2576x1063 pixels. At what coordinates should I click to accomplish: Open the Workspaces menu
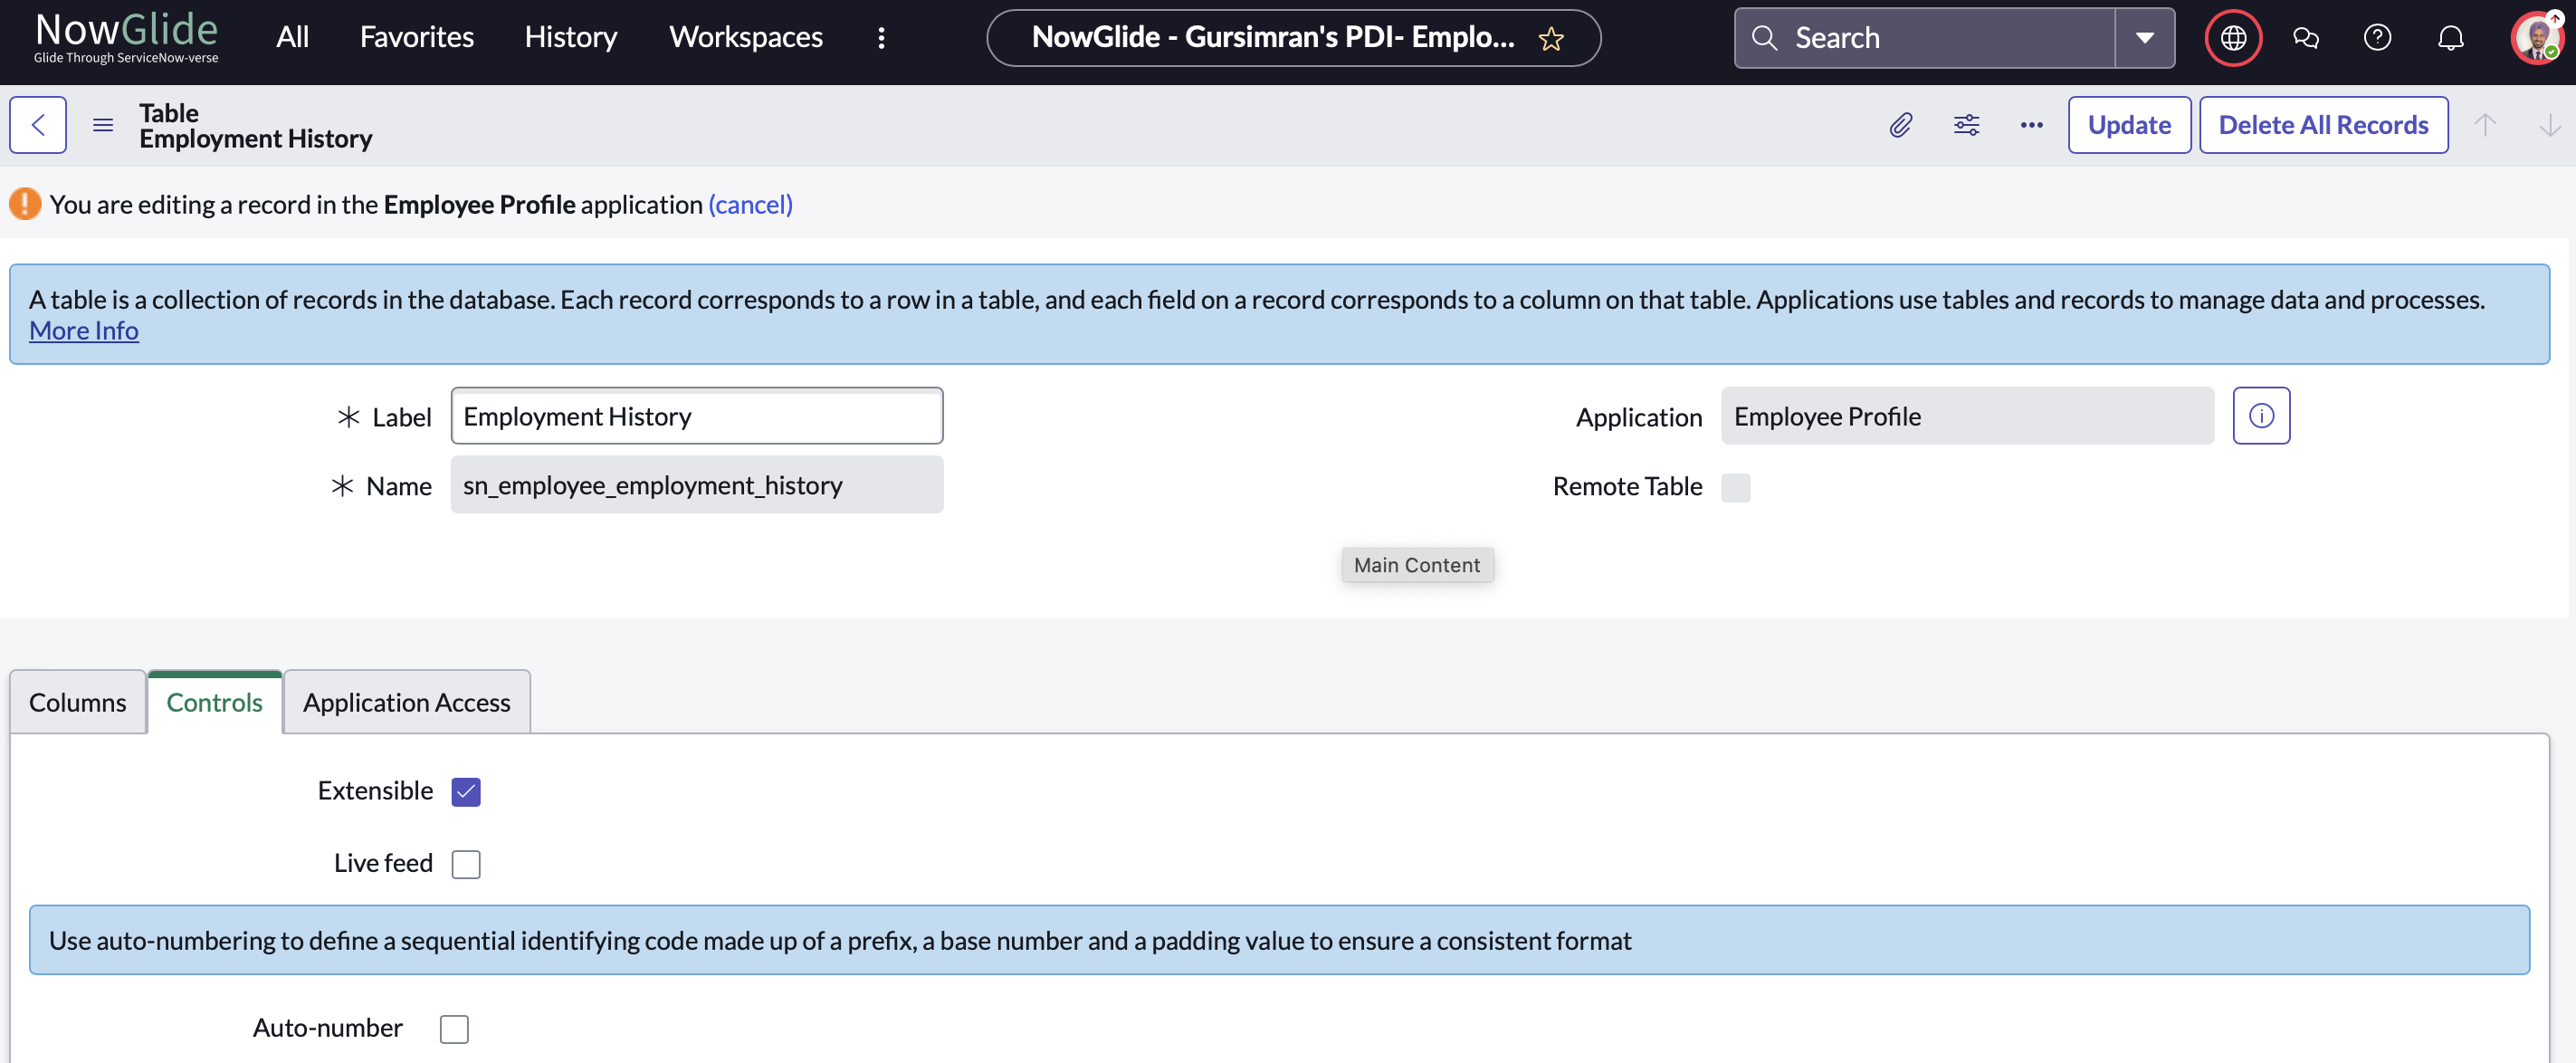click(745, 38)
